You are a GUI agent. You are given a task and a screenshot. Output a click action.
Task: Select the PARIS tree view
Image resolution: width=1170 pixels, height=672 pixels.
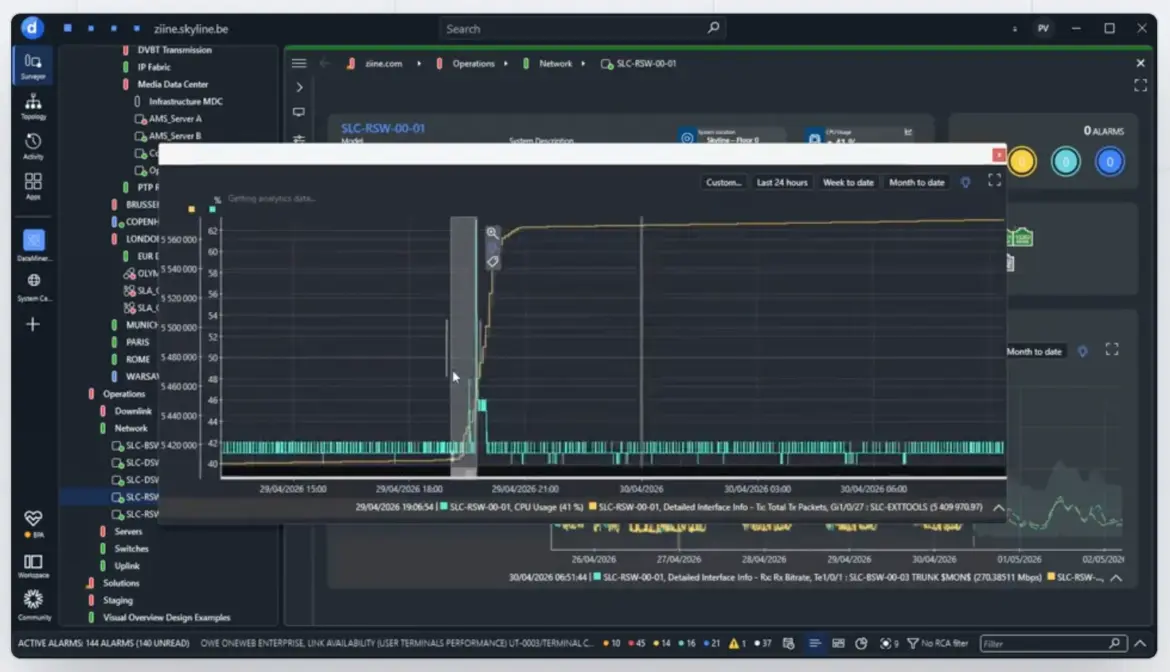[137, 342]
